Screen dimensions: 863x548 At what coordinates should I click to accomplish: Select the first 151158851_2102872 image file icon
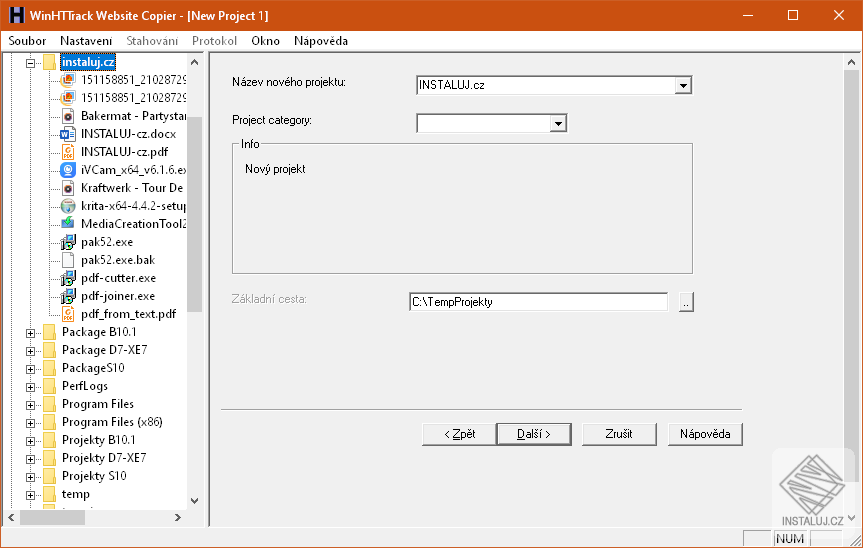tap(68, 80)
